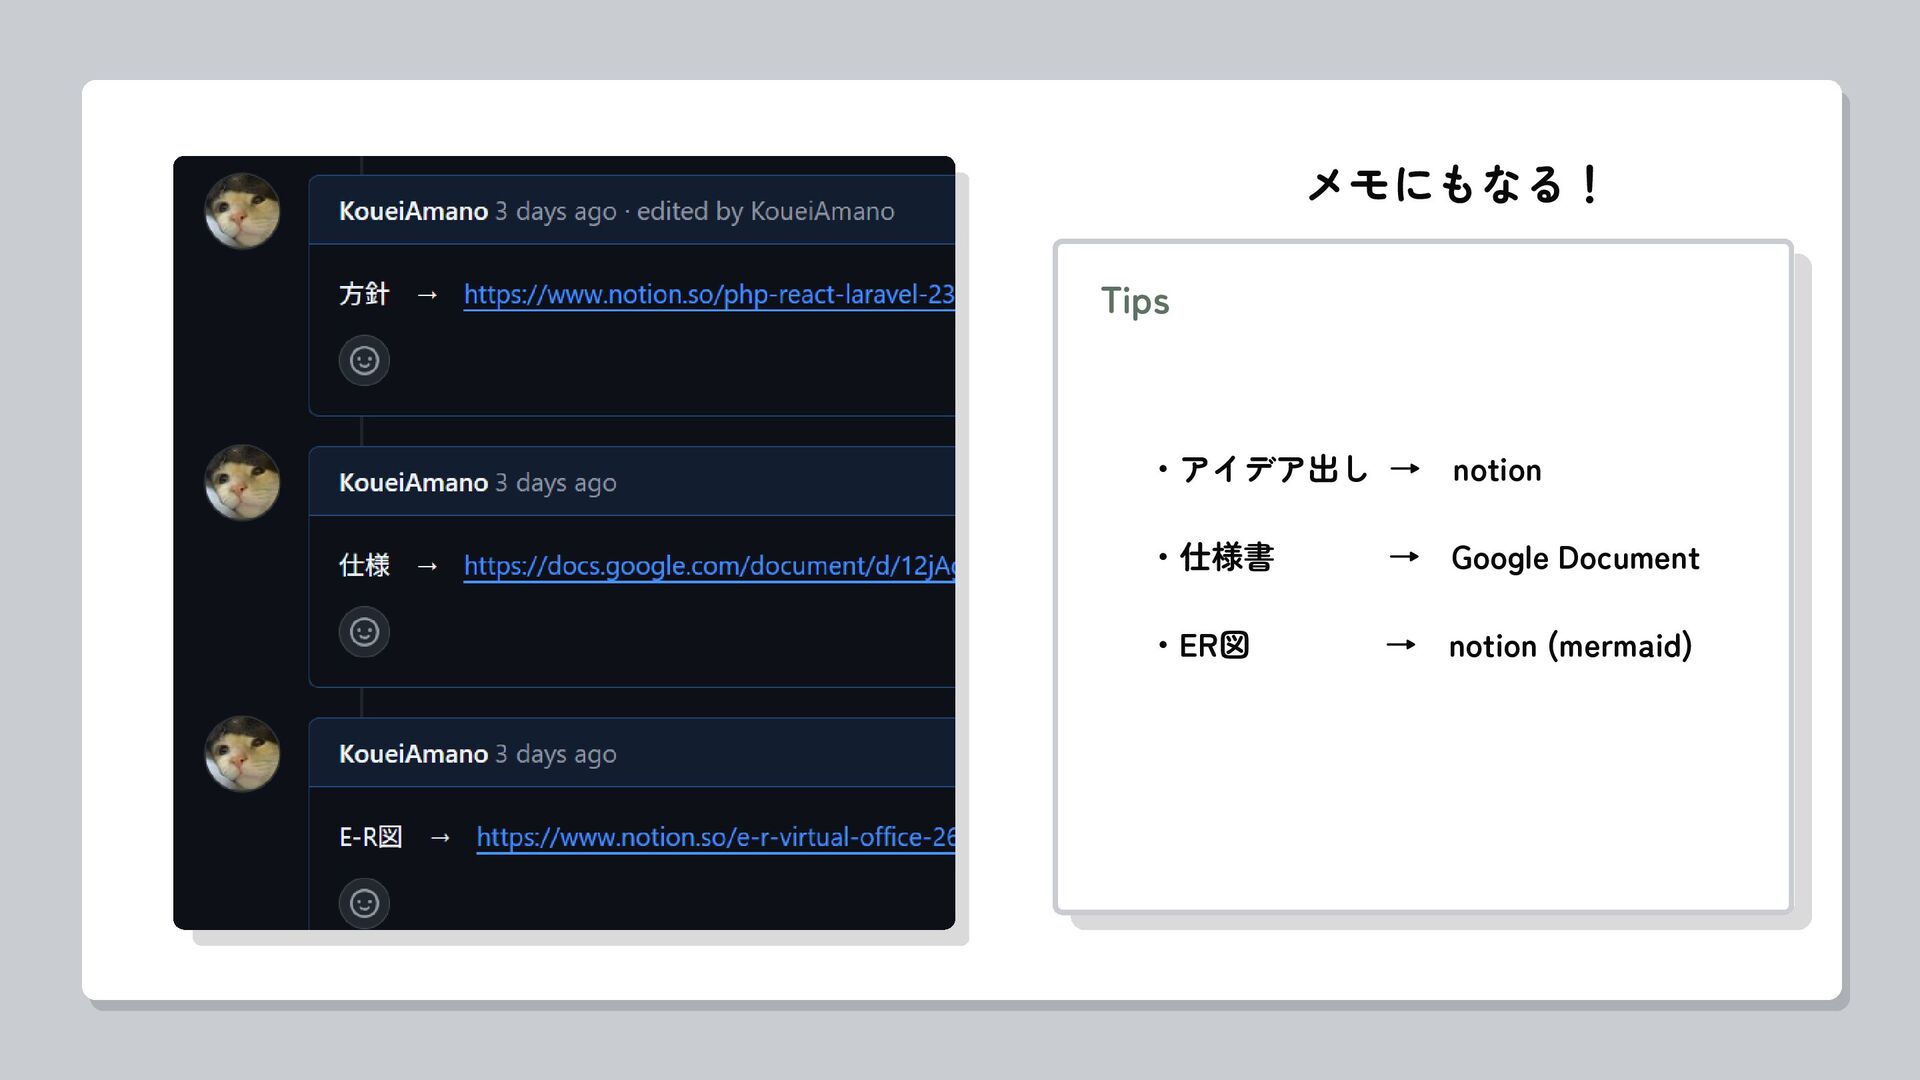
Task: Click cat avatar beside third KoueiAmano comment
Action: point(242,753)
